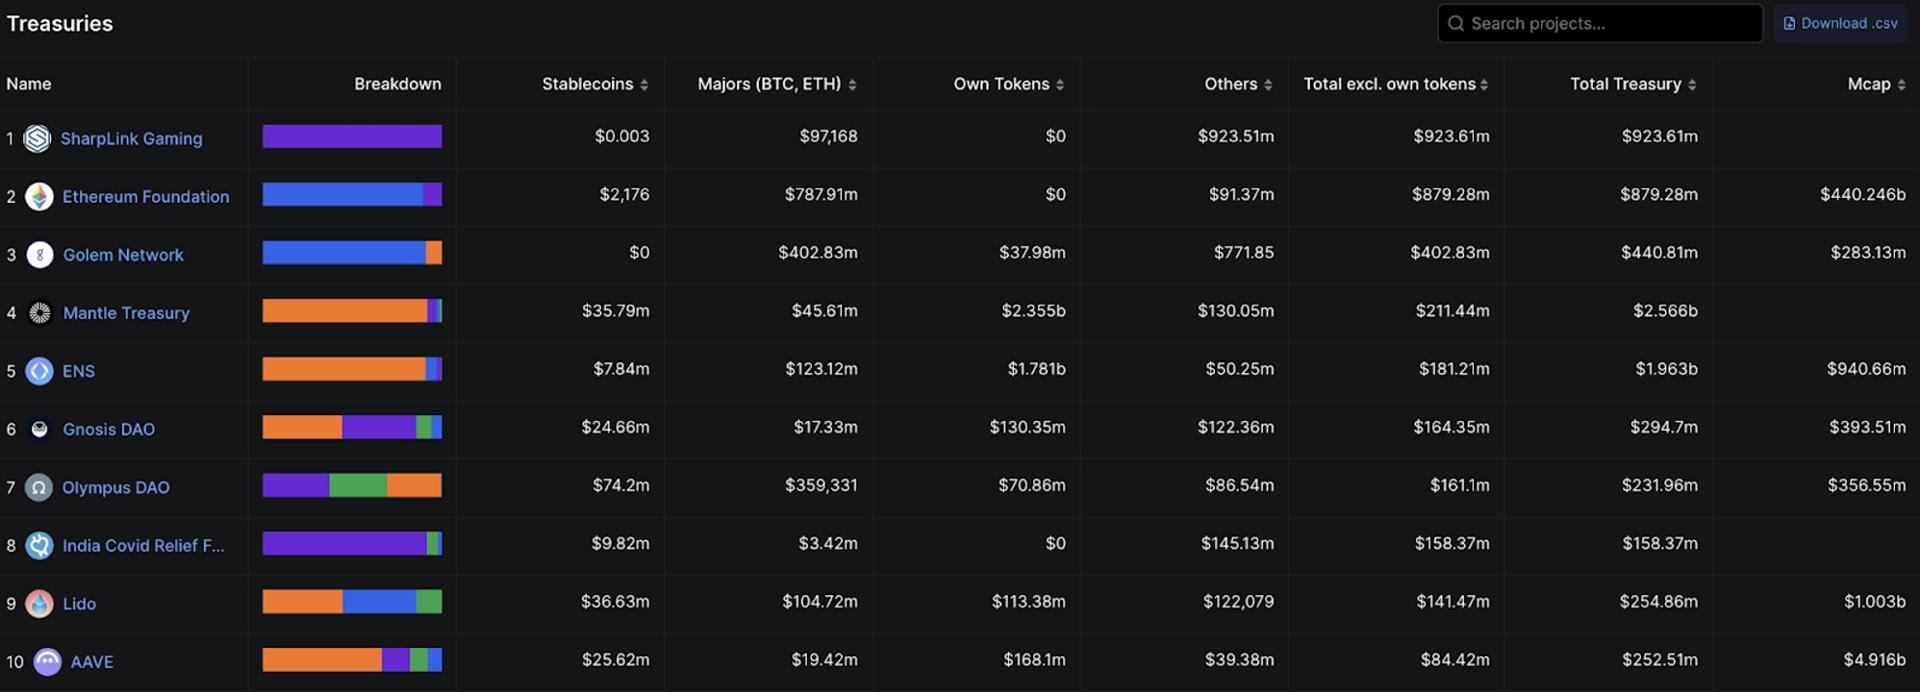Click the ENS logo icon
1920x692 pixels.
[39, 371]
